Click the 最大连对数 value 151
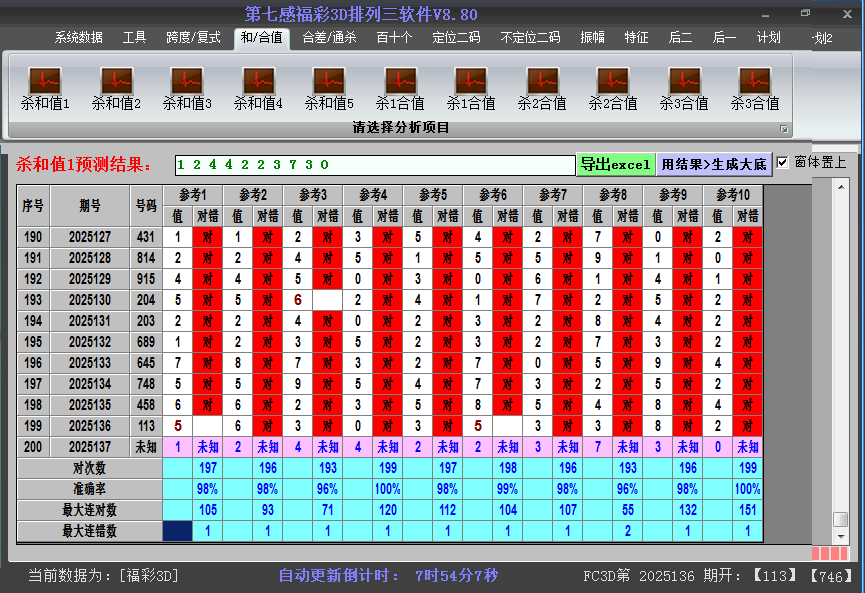 click(x=747, y=510)
